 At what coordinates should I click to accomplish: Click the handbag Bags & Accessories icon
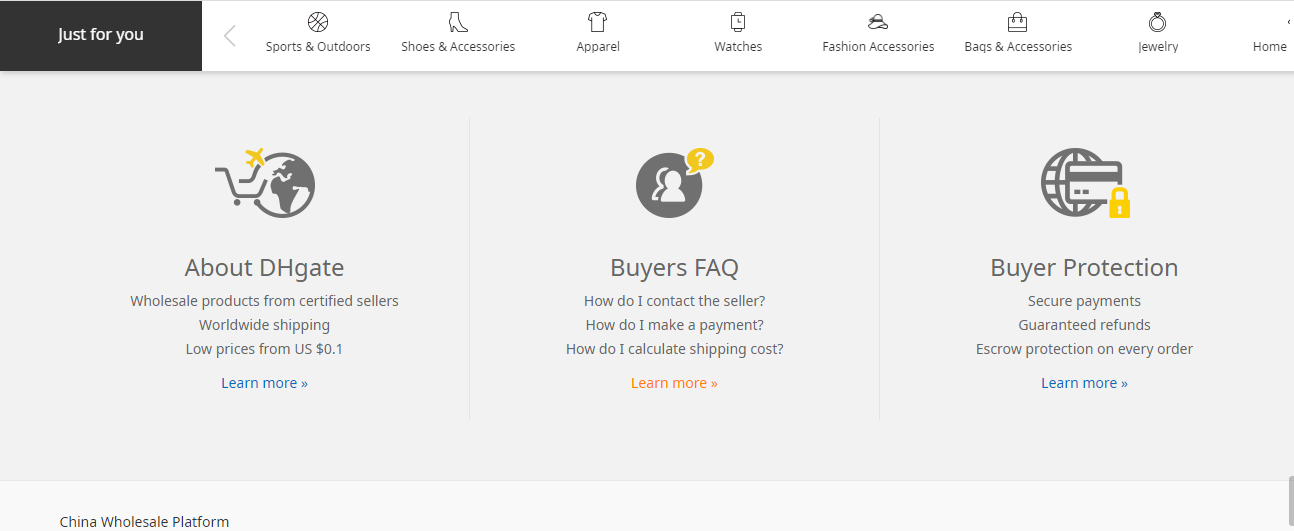(1018, 22)
